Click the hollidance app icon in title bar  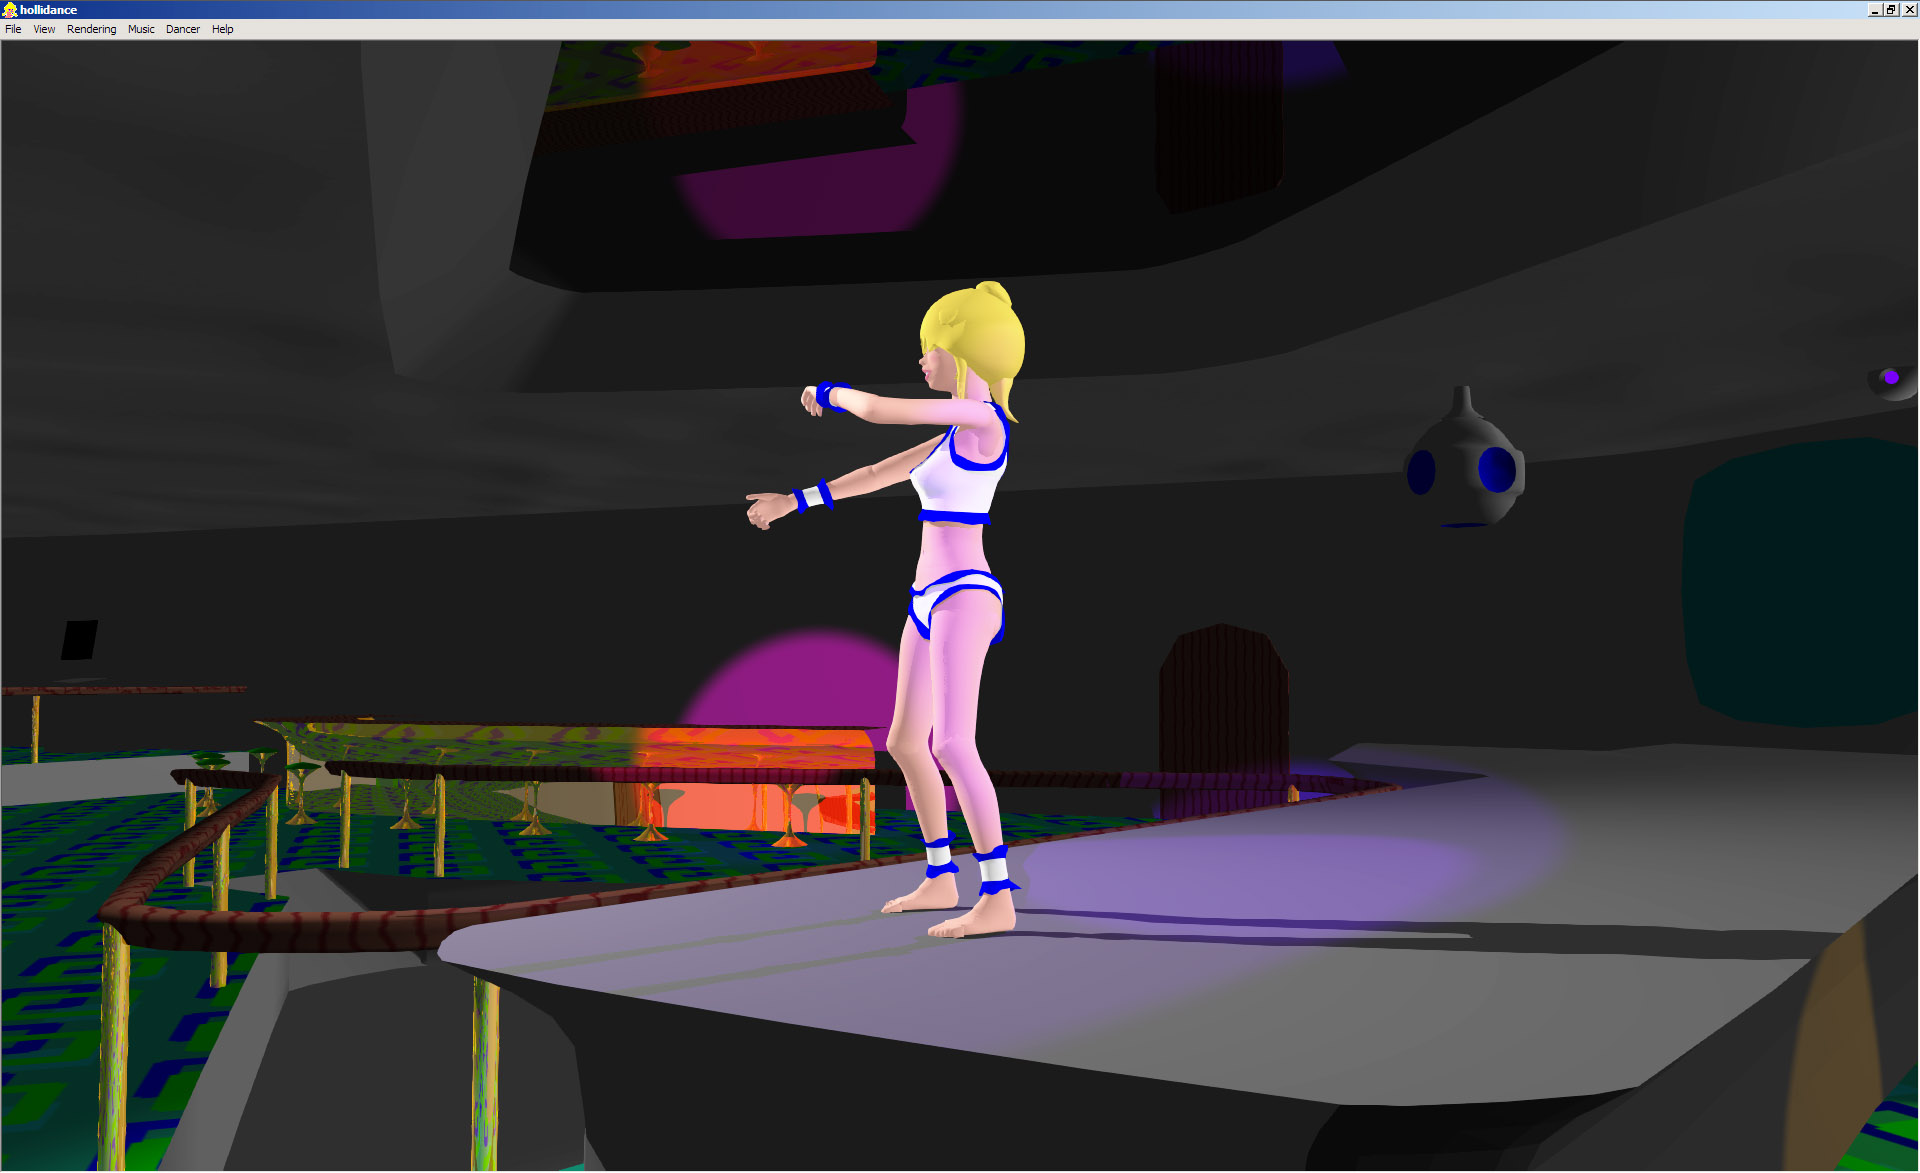[x=10, y=10]
